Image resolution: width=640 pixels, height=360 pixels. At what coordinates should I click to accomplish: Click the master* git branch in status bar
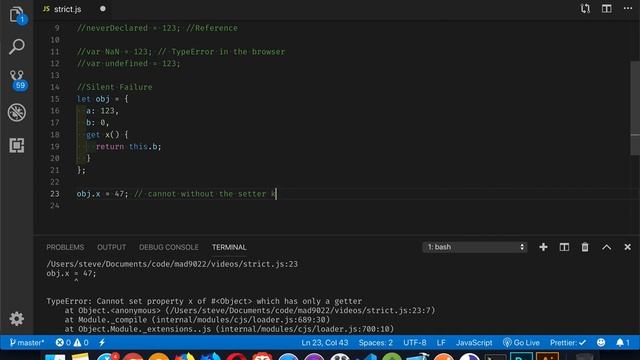27,342
